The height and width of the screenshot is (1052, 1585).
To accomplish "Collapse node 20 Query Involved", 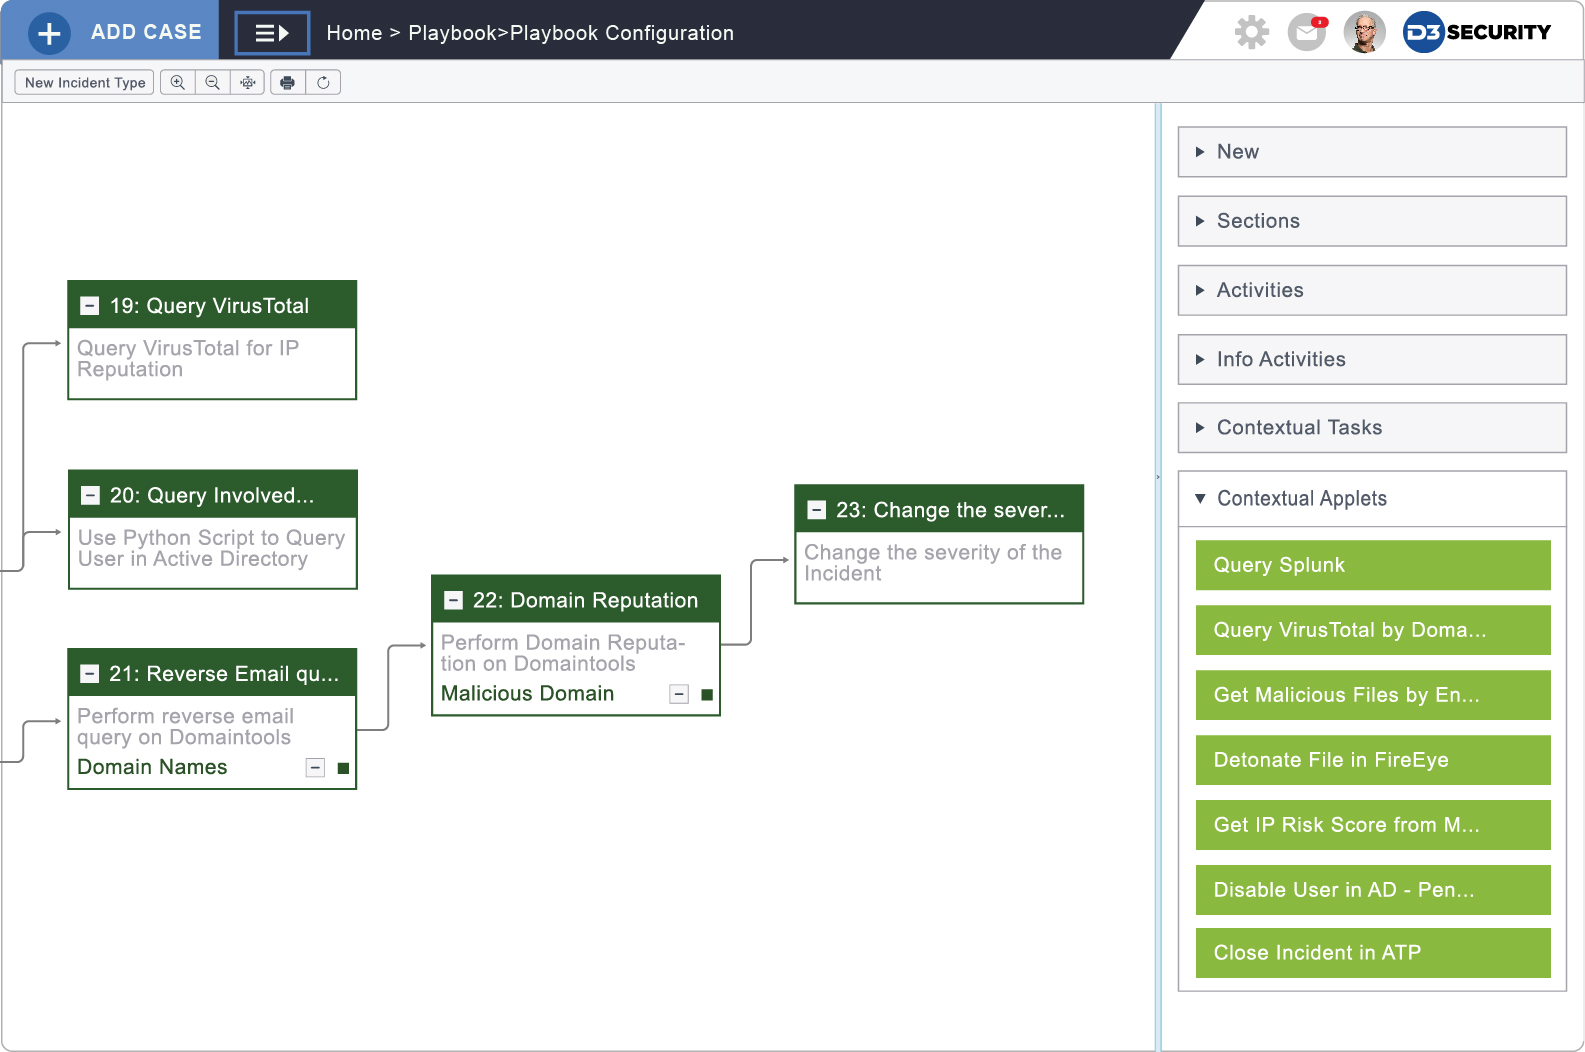I will 90,496.
